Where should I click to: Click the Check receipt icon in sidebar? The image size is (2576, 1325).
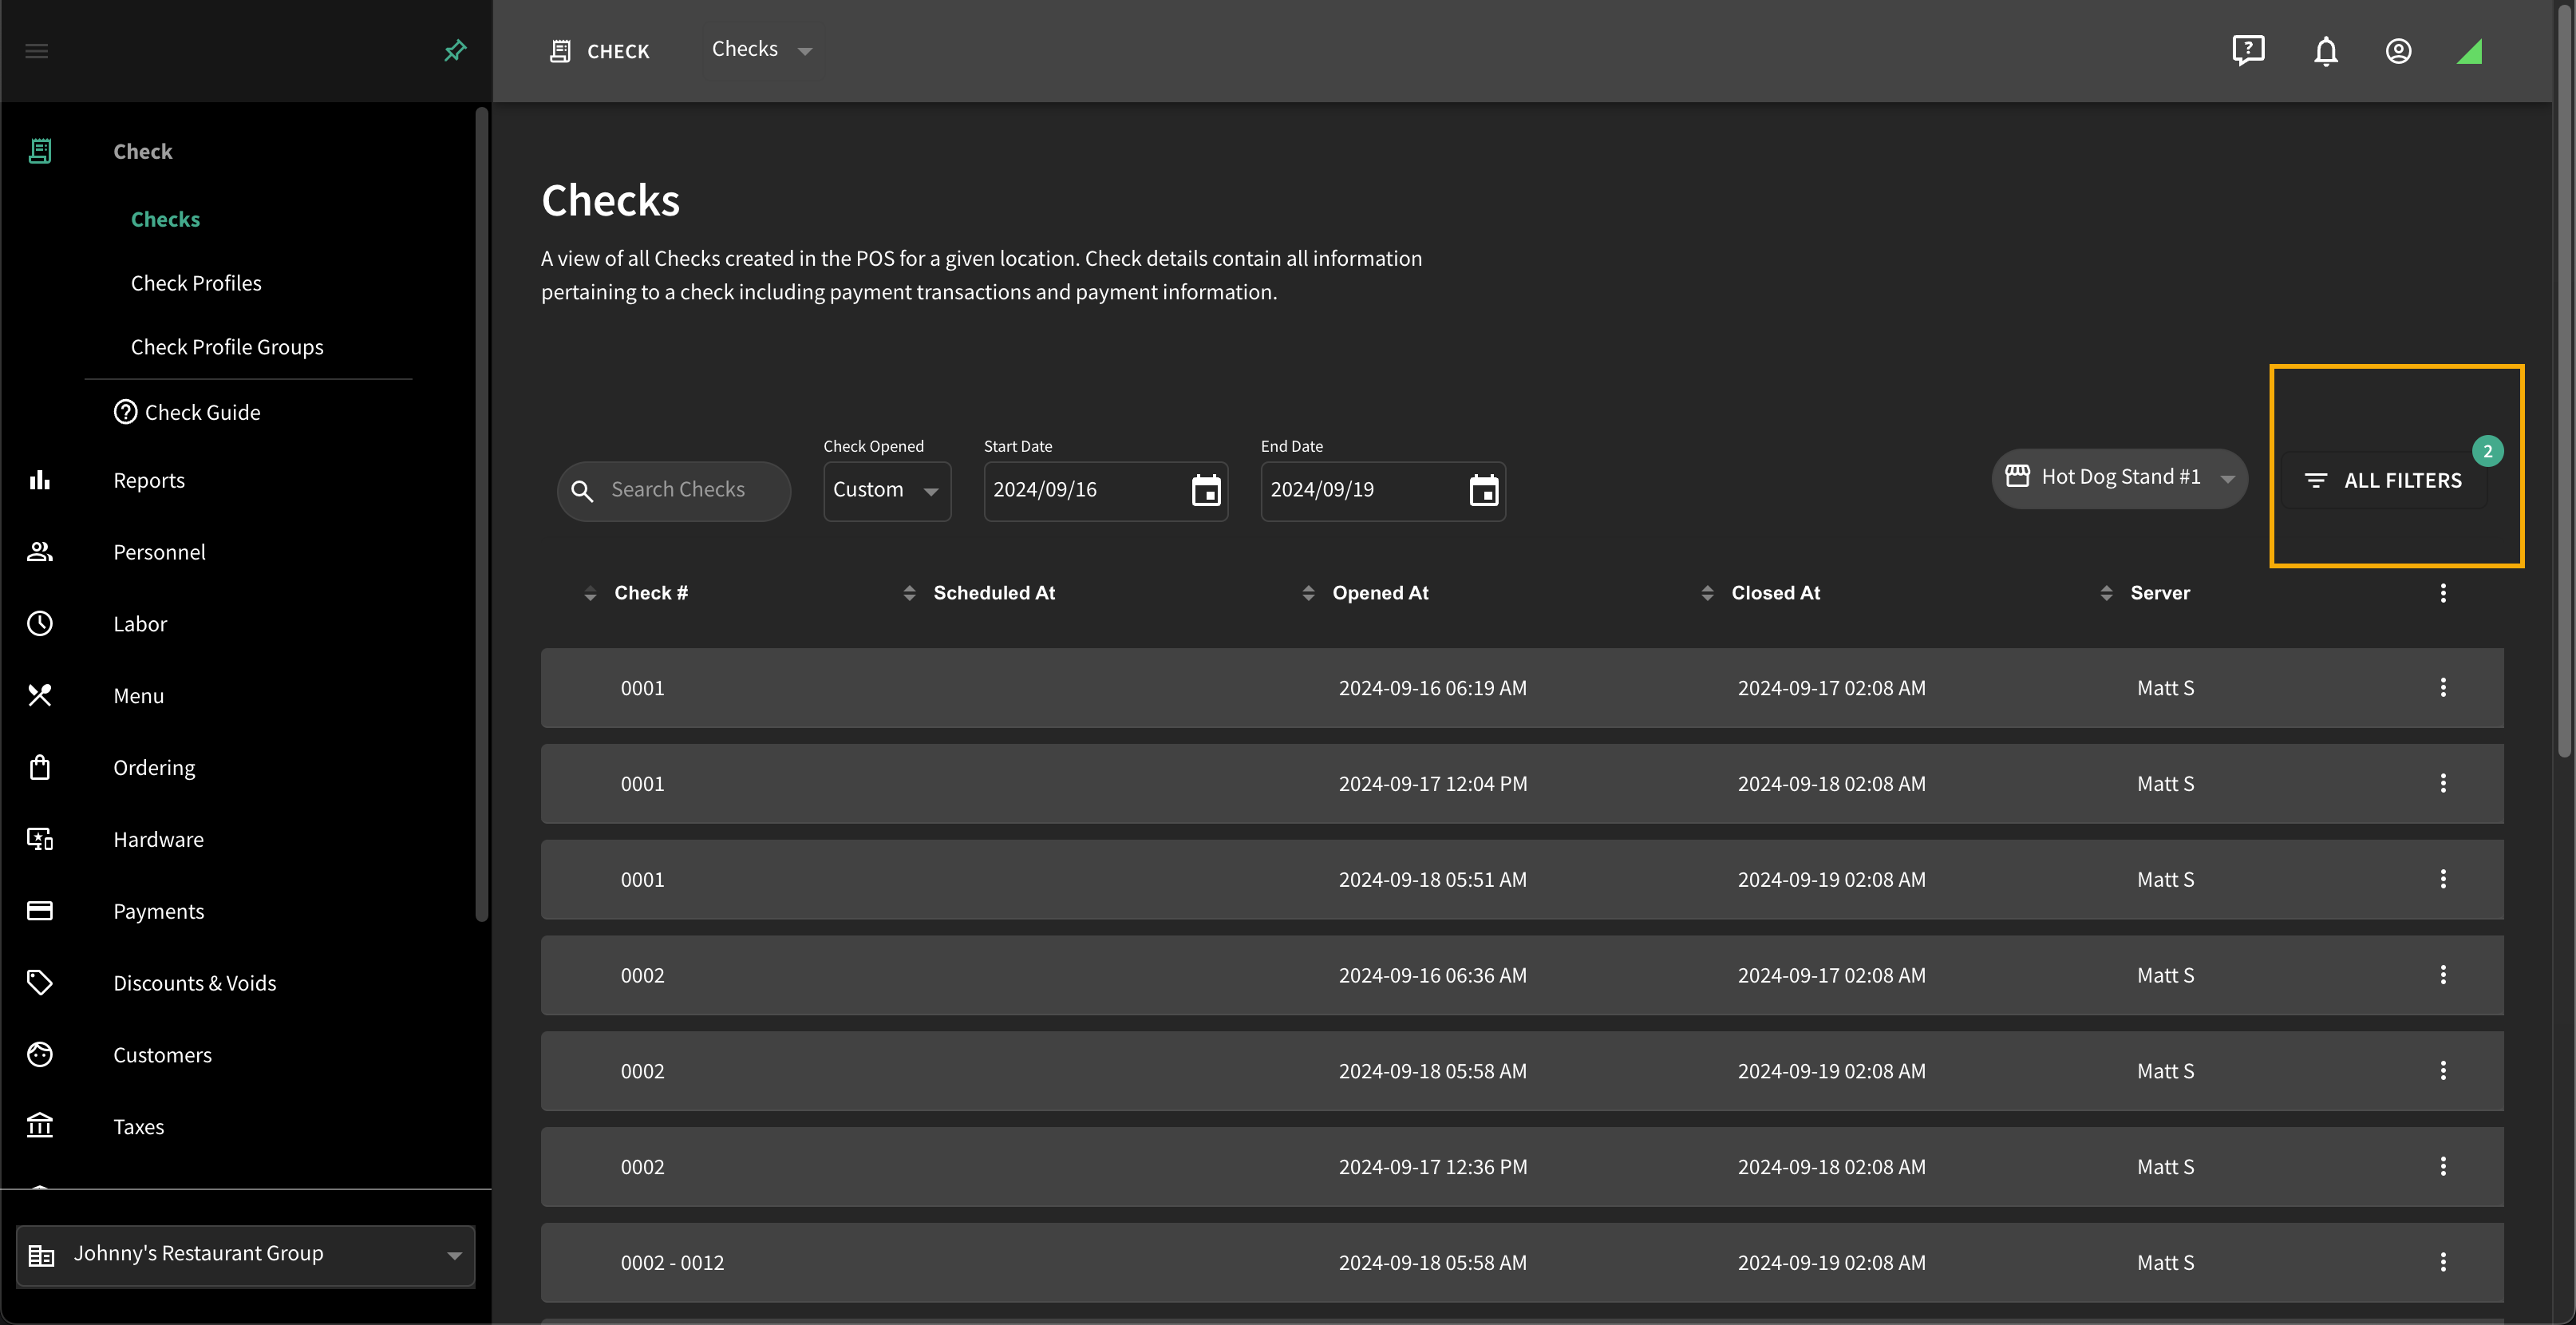pyautogui.click(x=40, y=151)
